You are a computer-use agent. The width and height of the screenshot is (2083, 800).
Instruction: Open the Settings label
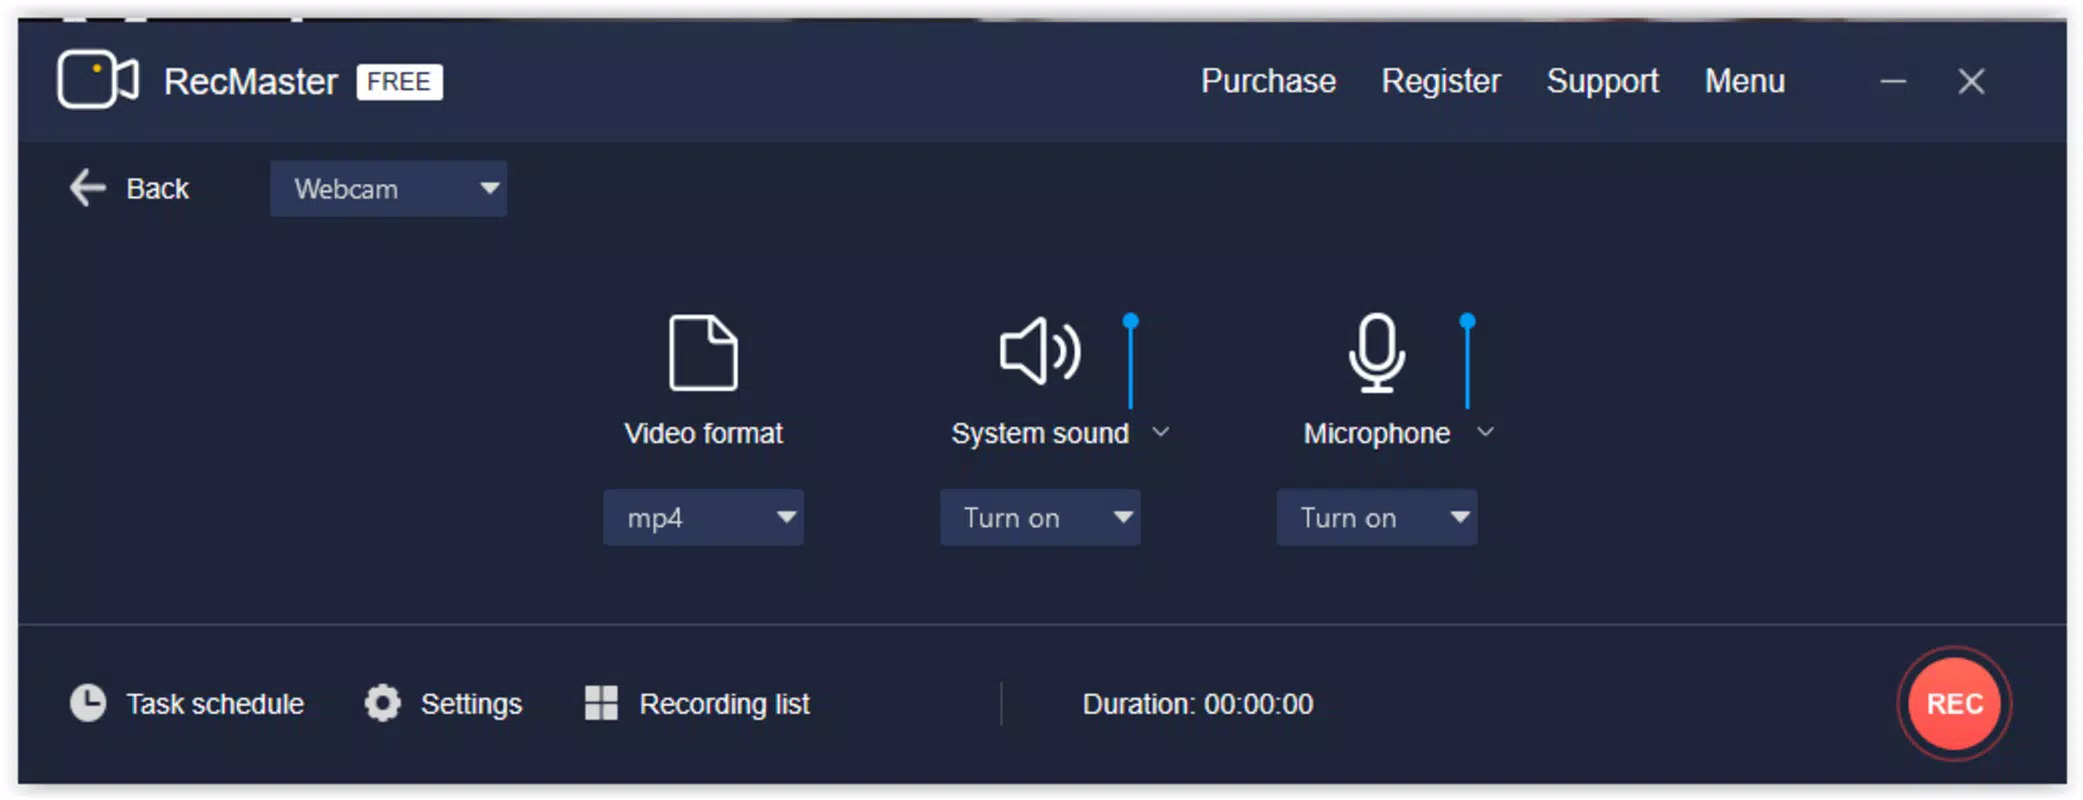click(471, 704)
